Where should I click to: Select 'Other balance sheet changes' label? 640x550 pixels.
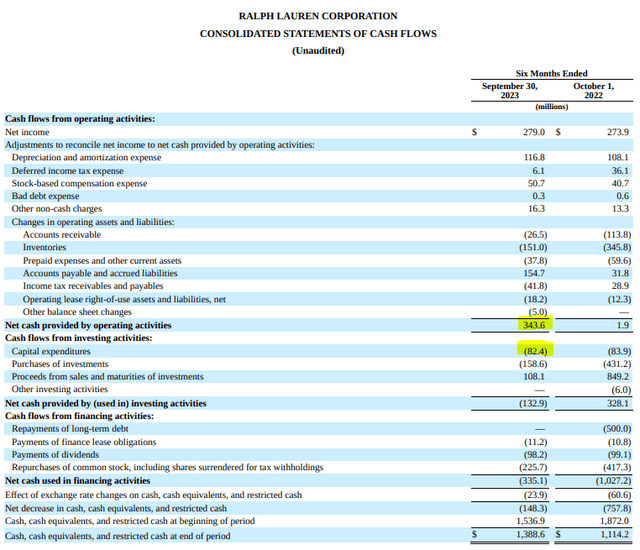(77, 312)
